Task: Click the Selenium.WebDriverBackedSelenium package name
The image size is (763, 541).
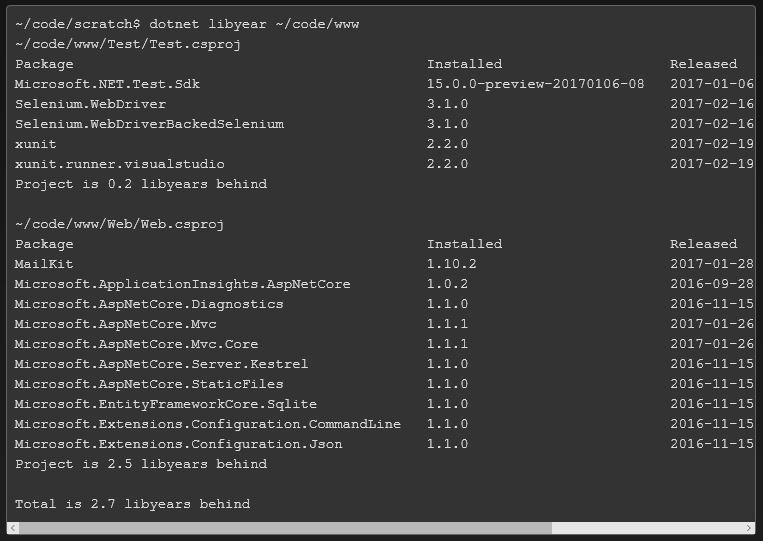Action: pos(149,124)
